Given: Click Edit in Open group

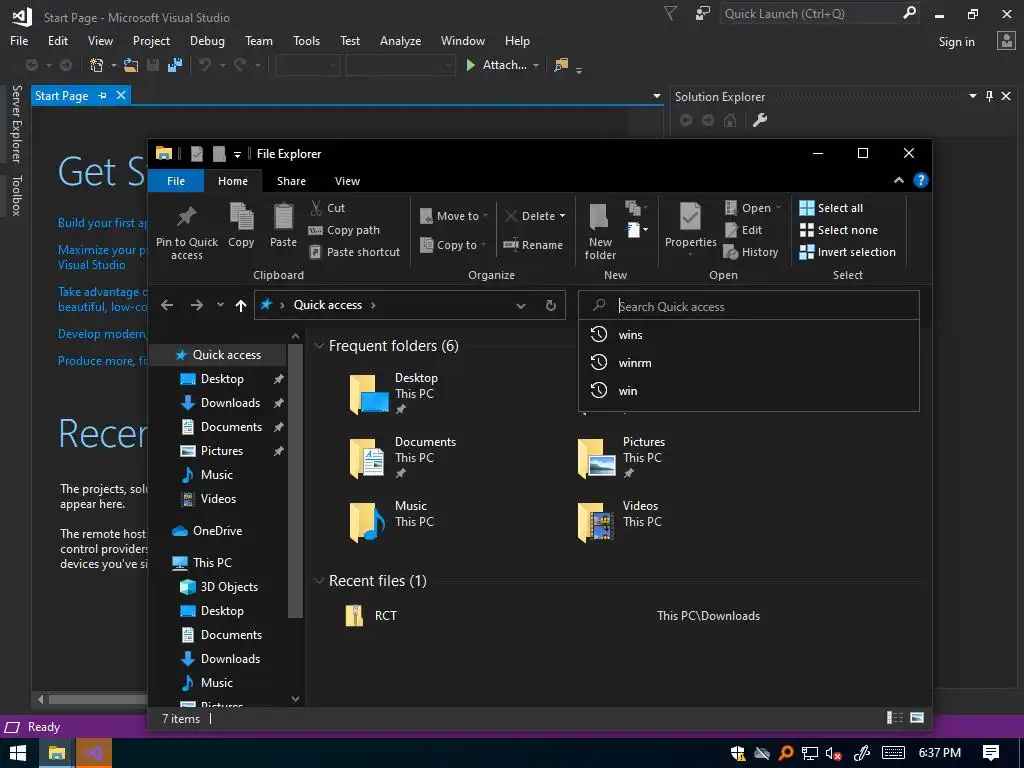Looking at the screenshot, I should click(x=743, y=230).
